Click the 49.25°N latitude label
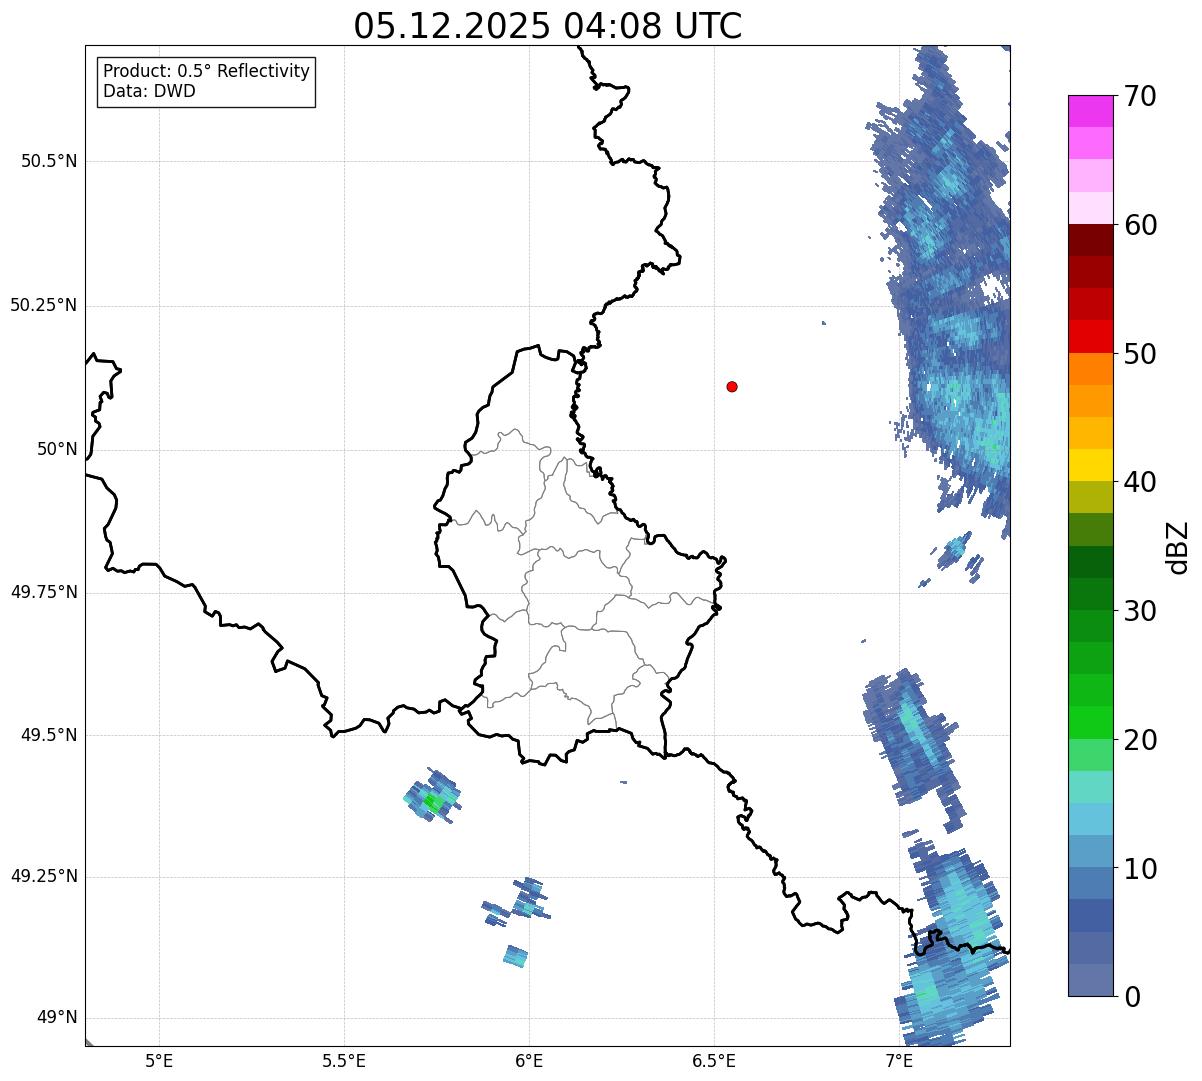This screenshot has height=1081, width=1202. [x=44, y=876]
